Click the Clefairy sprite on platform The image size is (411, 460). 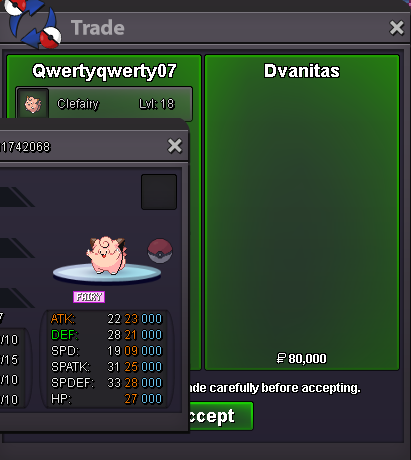click(x=106, y=255)
